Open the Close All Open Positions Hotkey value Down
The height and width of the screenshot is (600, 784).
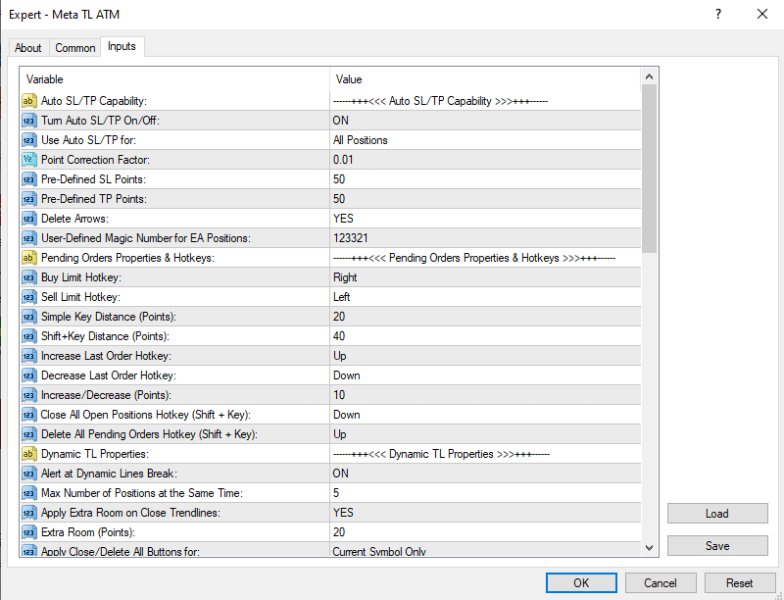[x=485, y=414]
